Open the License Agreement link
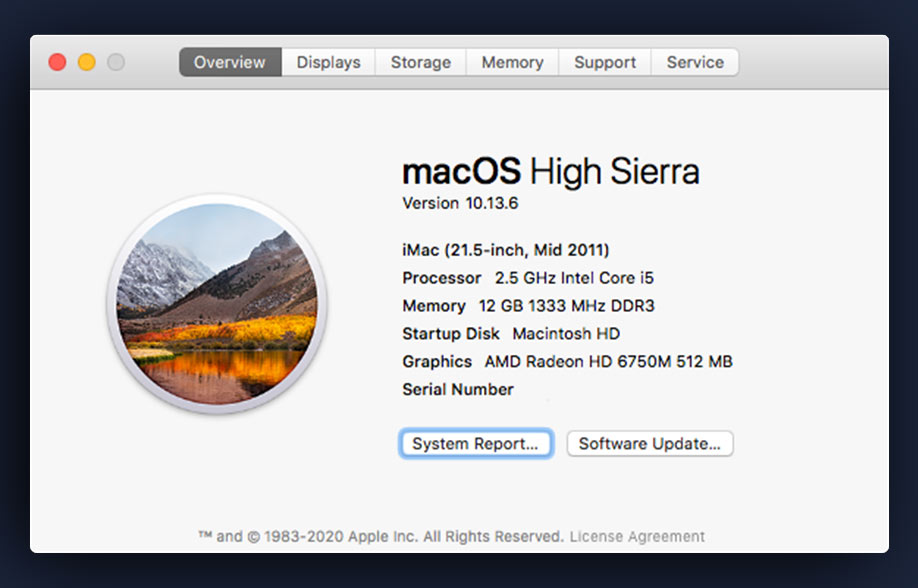918x588 pixels. tap(637, 536)
